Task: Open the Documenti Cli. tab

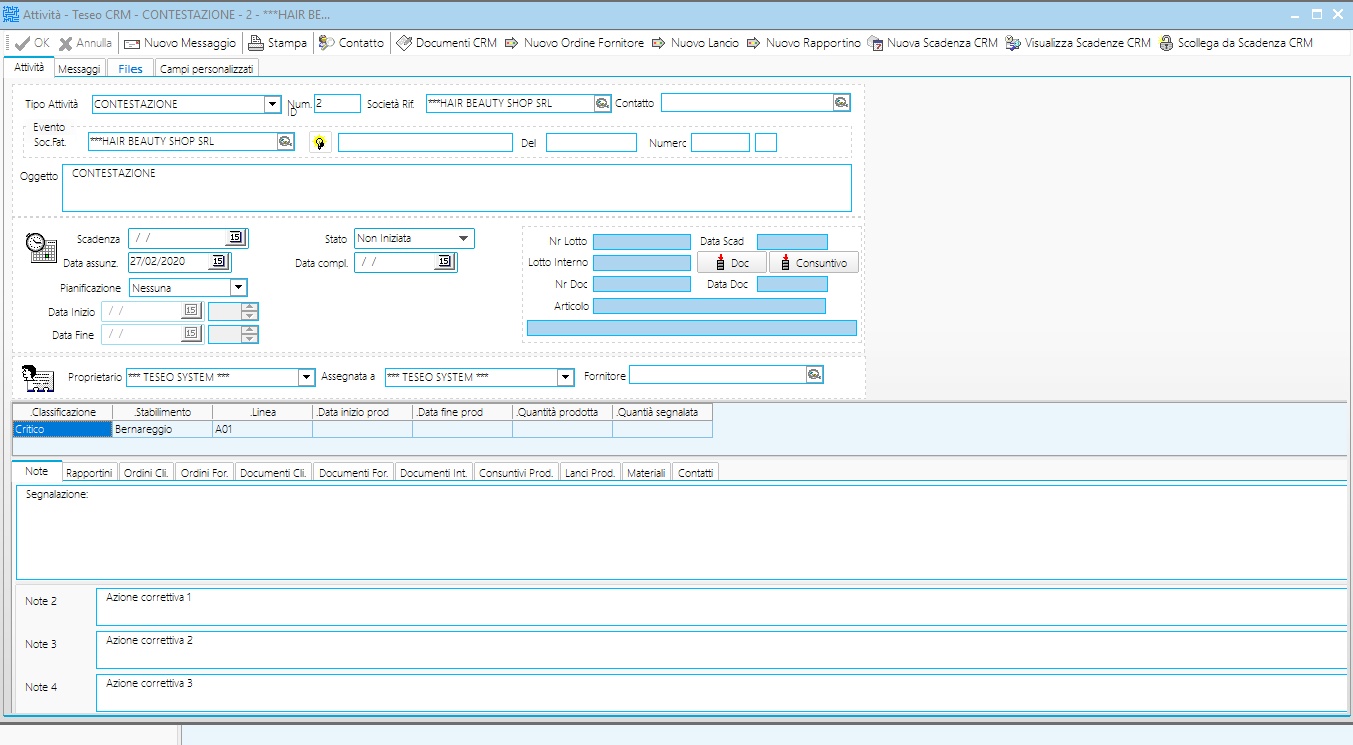Action: pos(274,472)
